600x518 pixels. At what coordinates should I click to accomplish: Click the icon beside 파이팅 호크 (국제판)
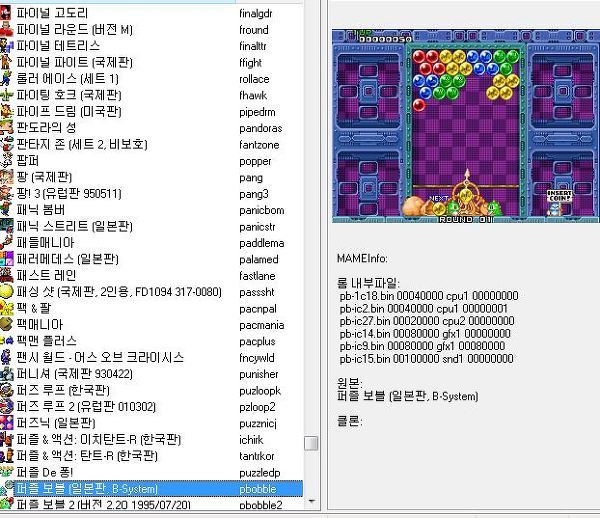6,95
